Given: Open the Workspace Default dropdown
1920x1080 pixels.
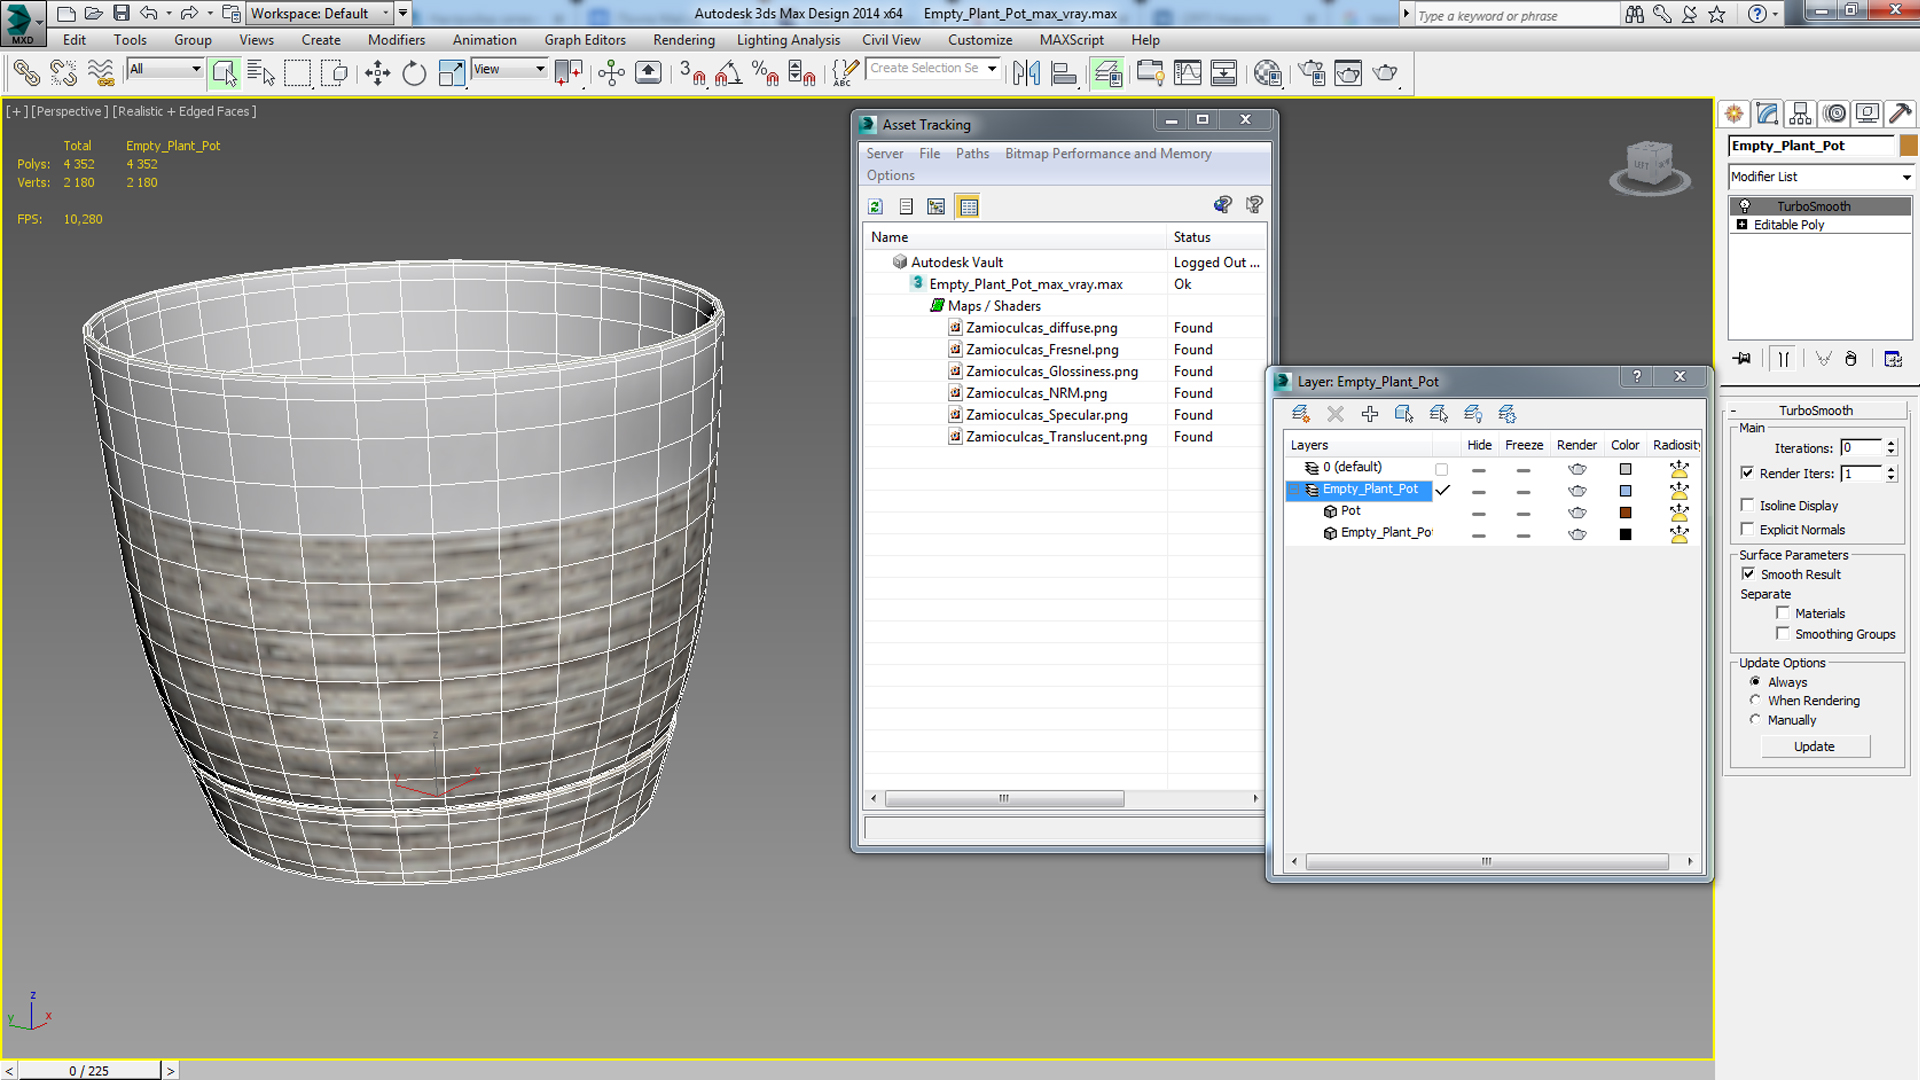Looking at the screenshot, I should click(320, 13).
